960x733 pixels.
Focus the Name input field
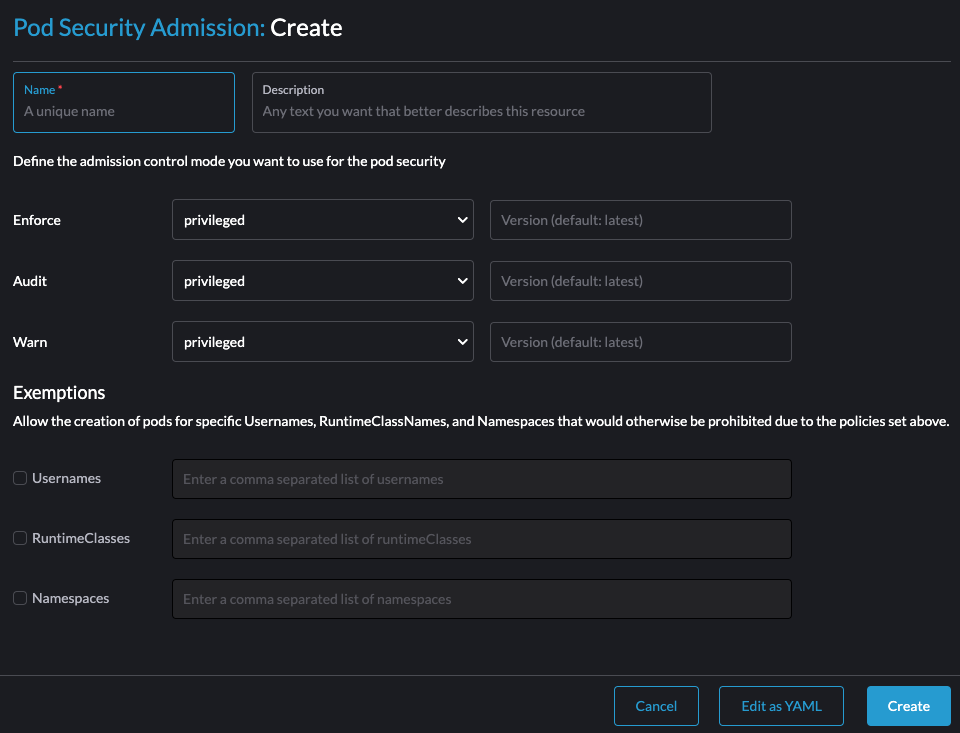124,103
